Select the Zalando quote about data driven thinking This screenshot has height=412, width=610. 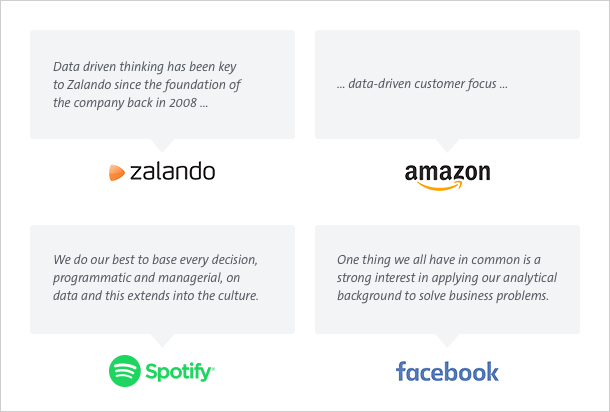tap(147, 84)
